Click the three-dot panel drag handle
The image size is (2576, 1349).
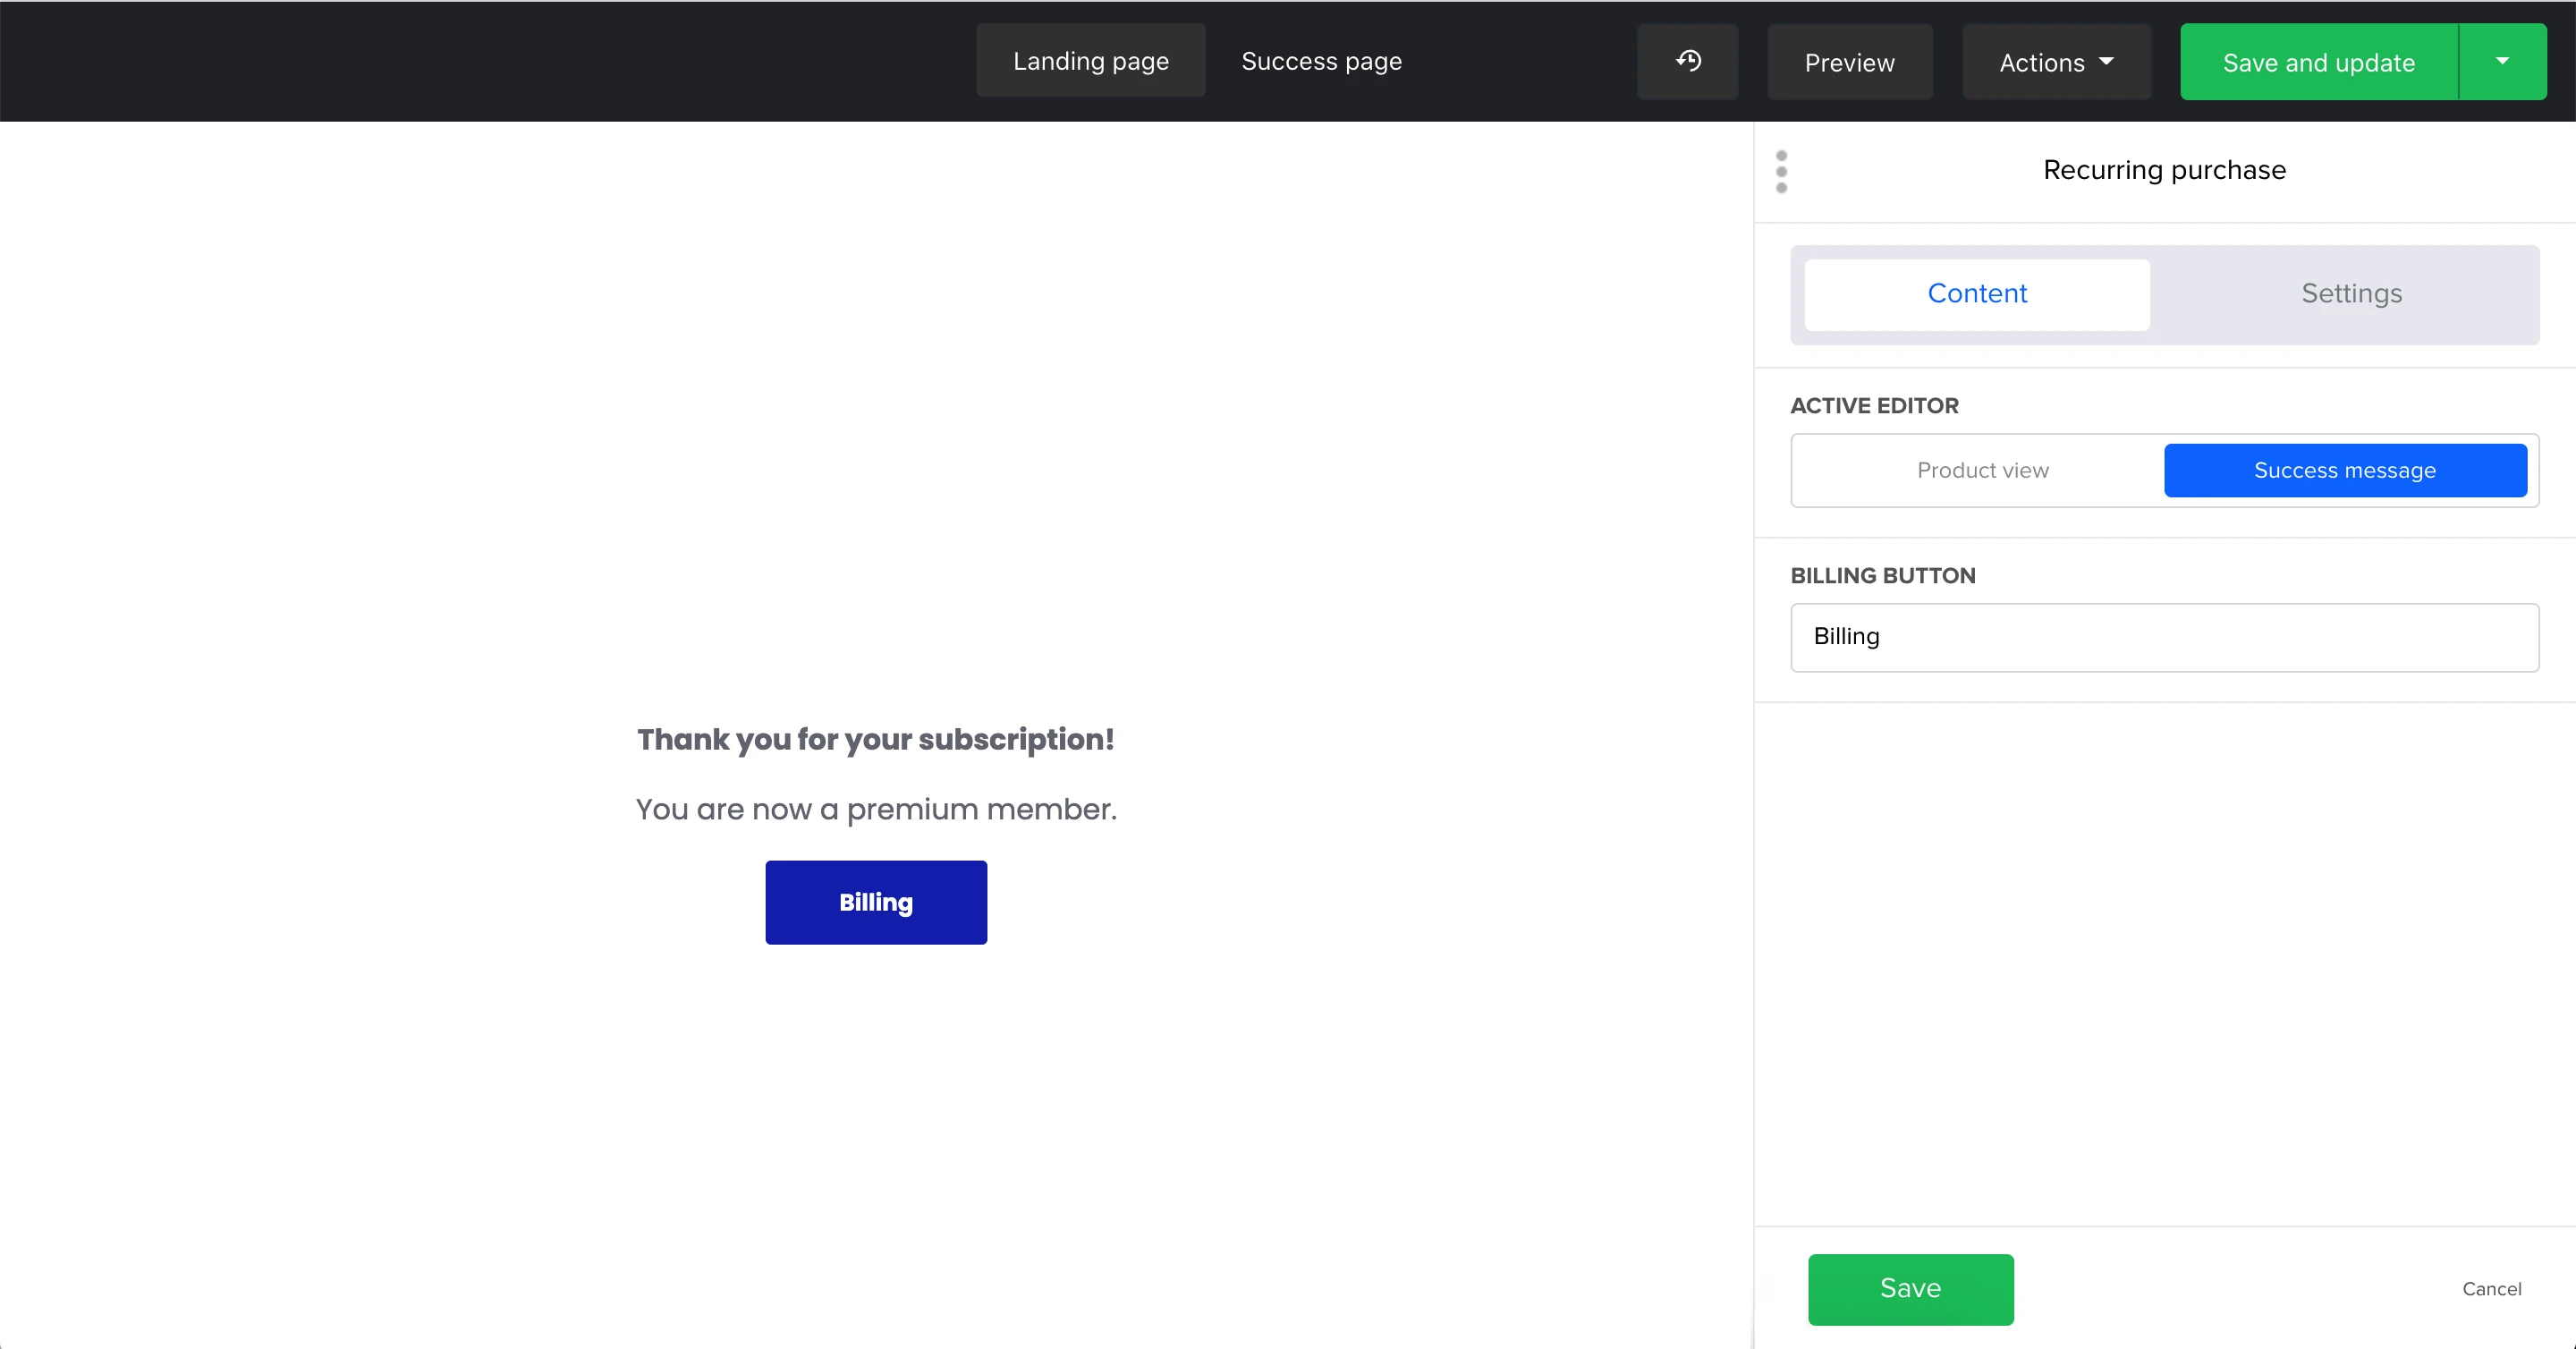[x=1781, y=172]
